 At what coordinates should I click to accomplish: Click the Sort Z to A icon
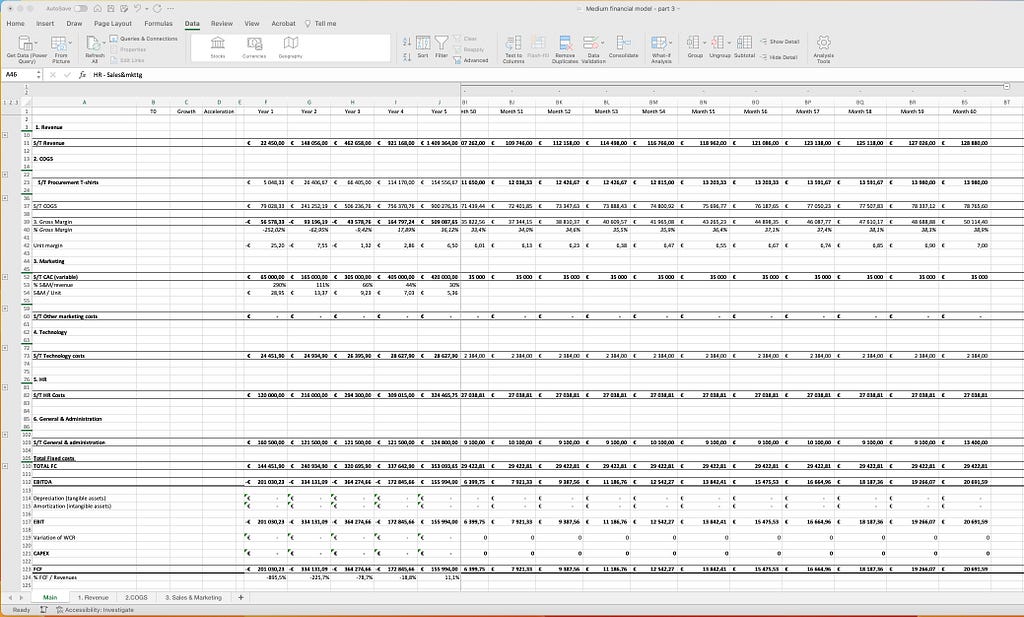pyautogui.click(x=407, y=57)
